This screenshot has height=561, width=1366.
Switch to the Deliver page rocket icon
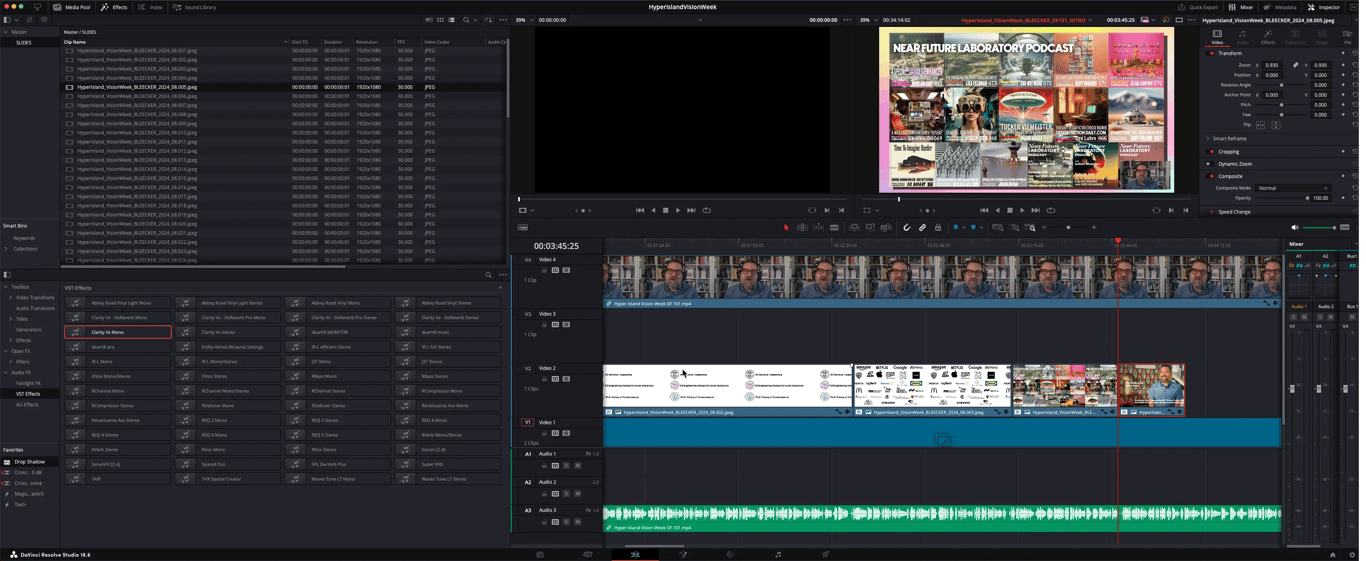pyautogui.click(x=826, y=554)
